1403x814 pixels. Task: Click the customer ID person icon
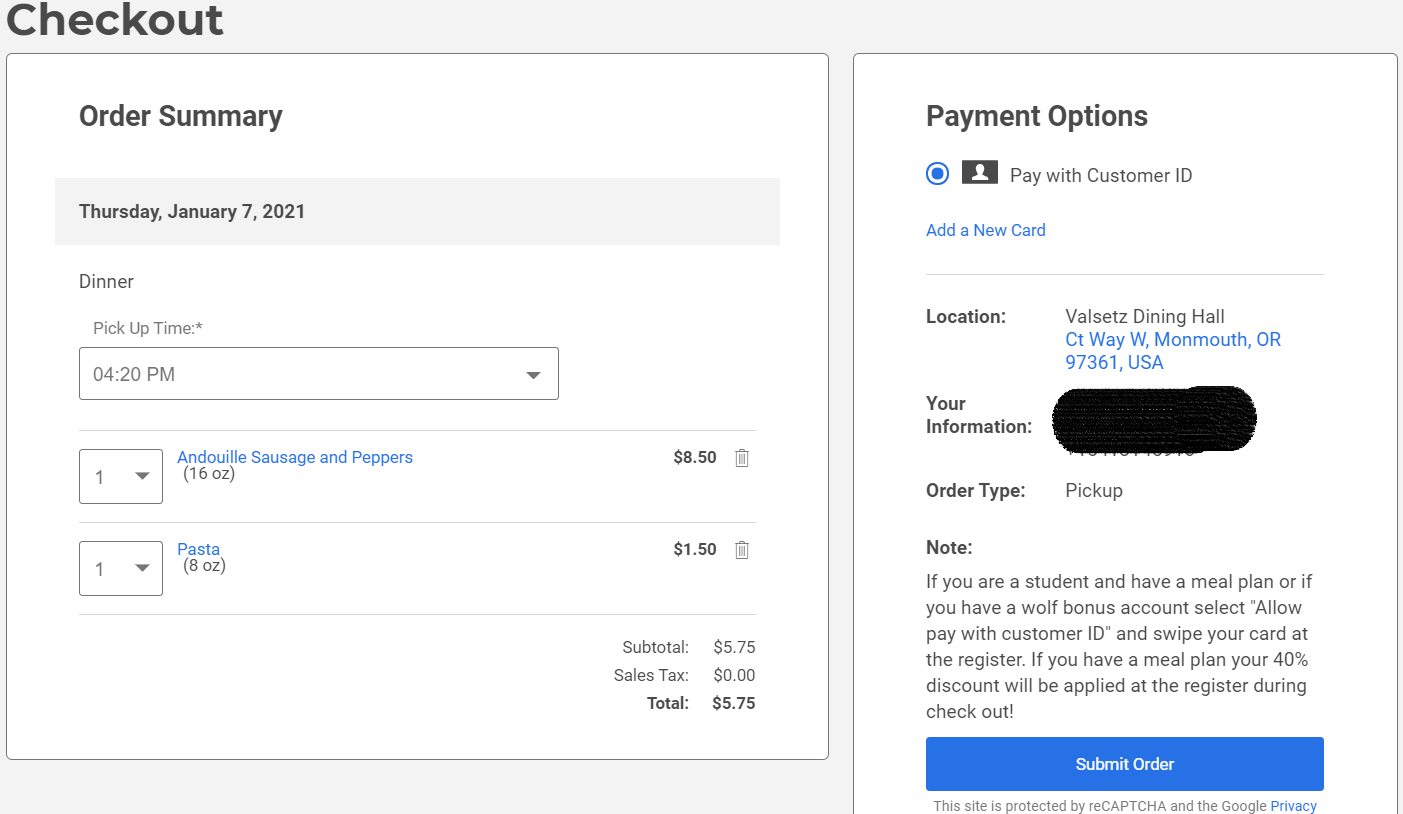coord(980,172)
